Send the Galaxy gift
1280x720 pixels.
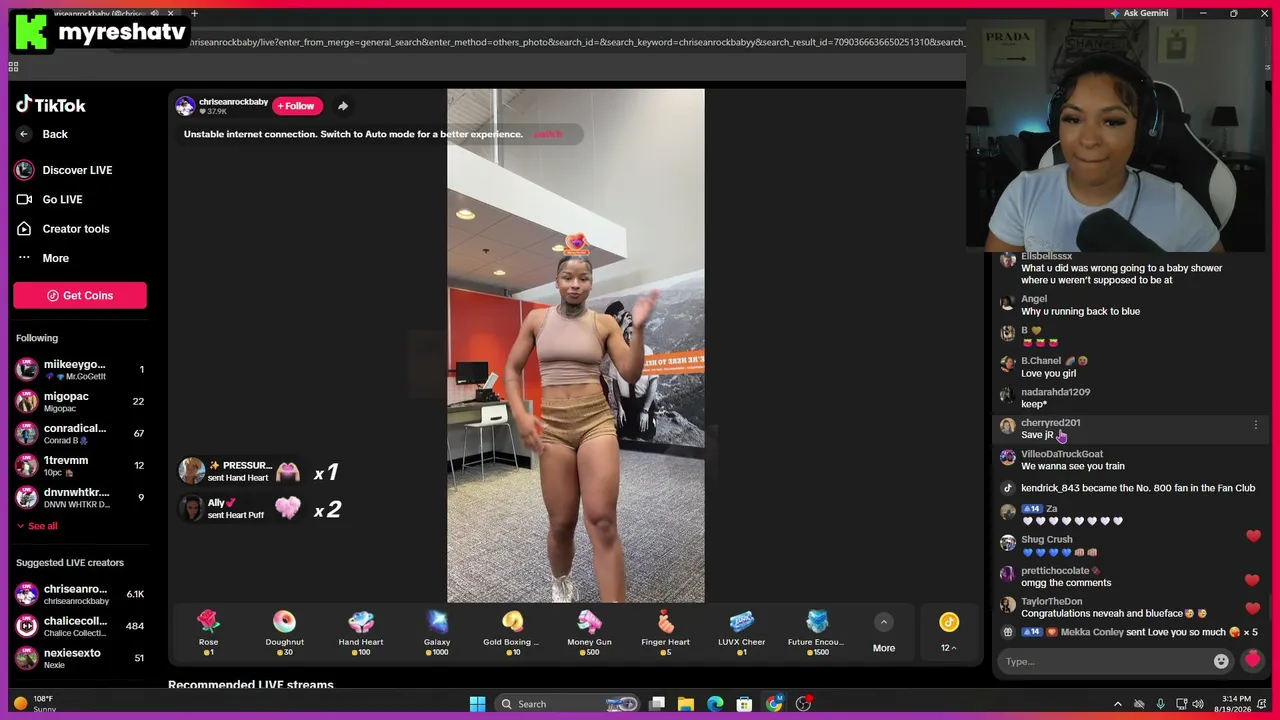coord(437,633)
